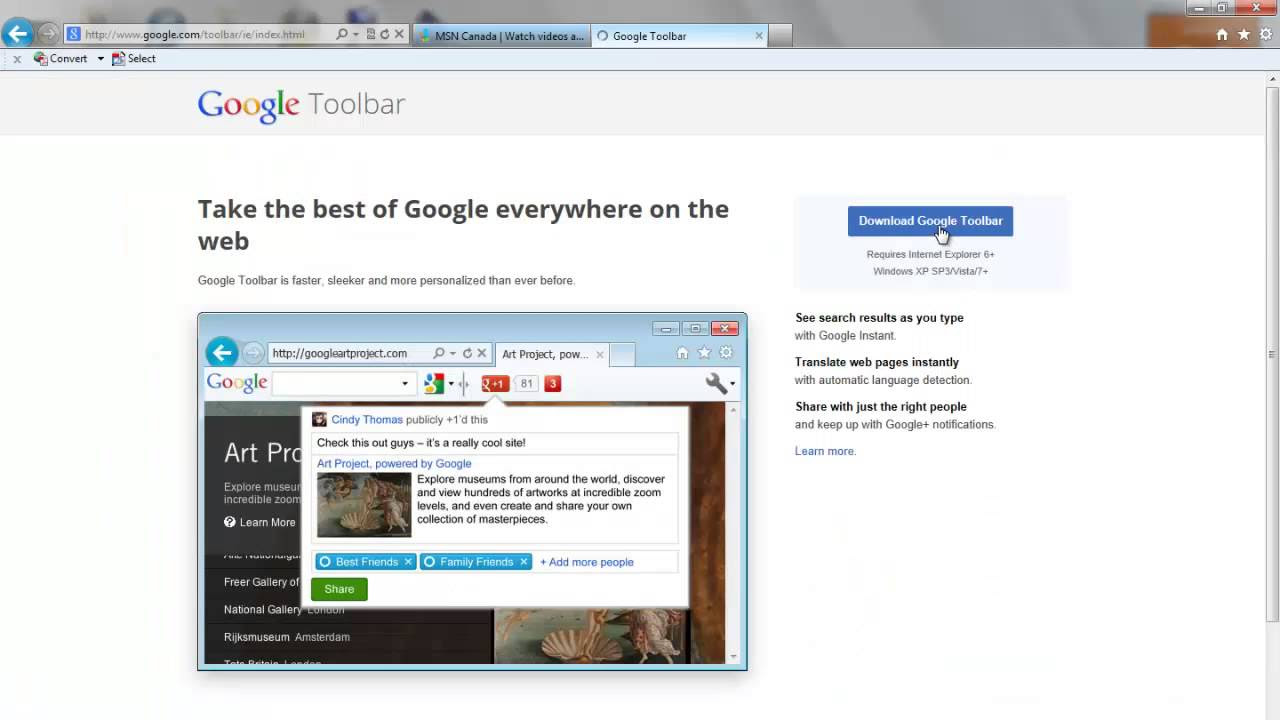Open the search box dropdown in the preview toolbar
Screen dimensions: 1280x720
click(x=405, y=383)
